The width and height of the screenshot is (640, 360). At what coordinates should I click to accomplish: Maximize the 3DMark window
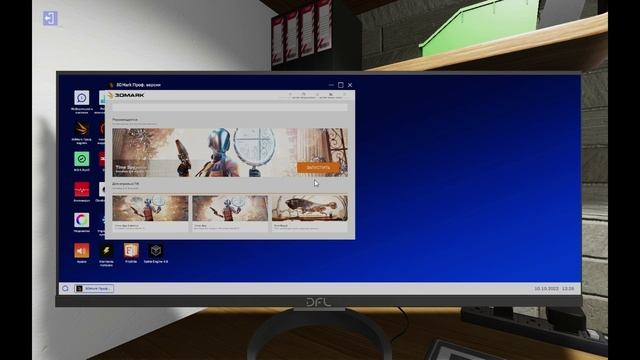click(341, 85)
